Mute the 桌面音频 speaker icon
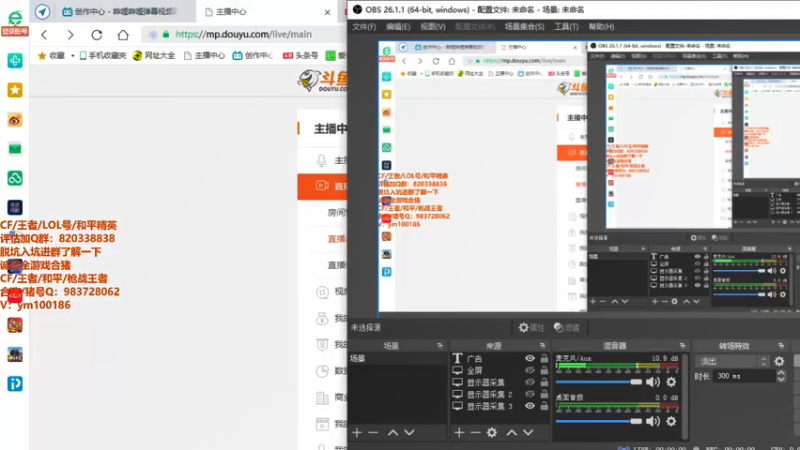Viewport: 800px width, 450px height. (x=653, y=421)
